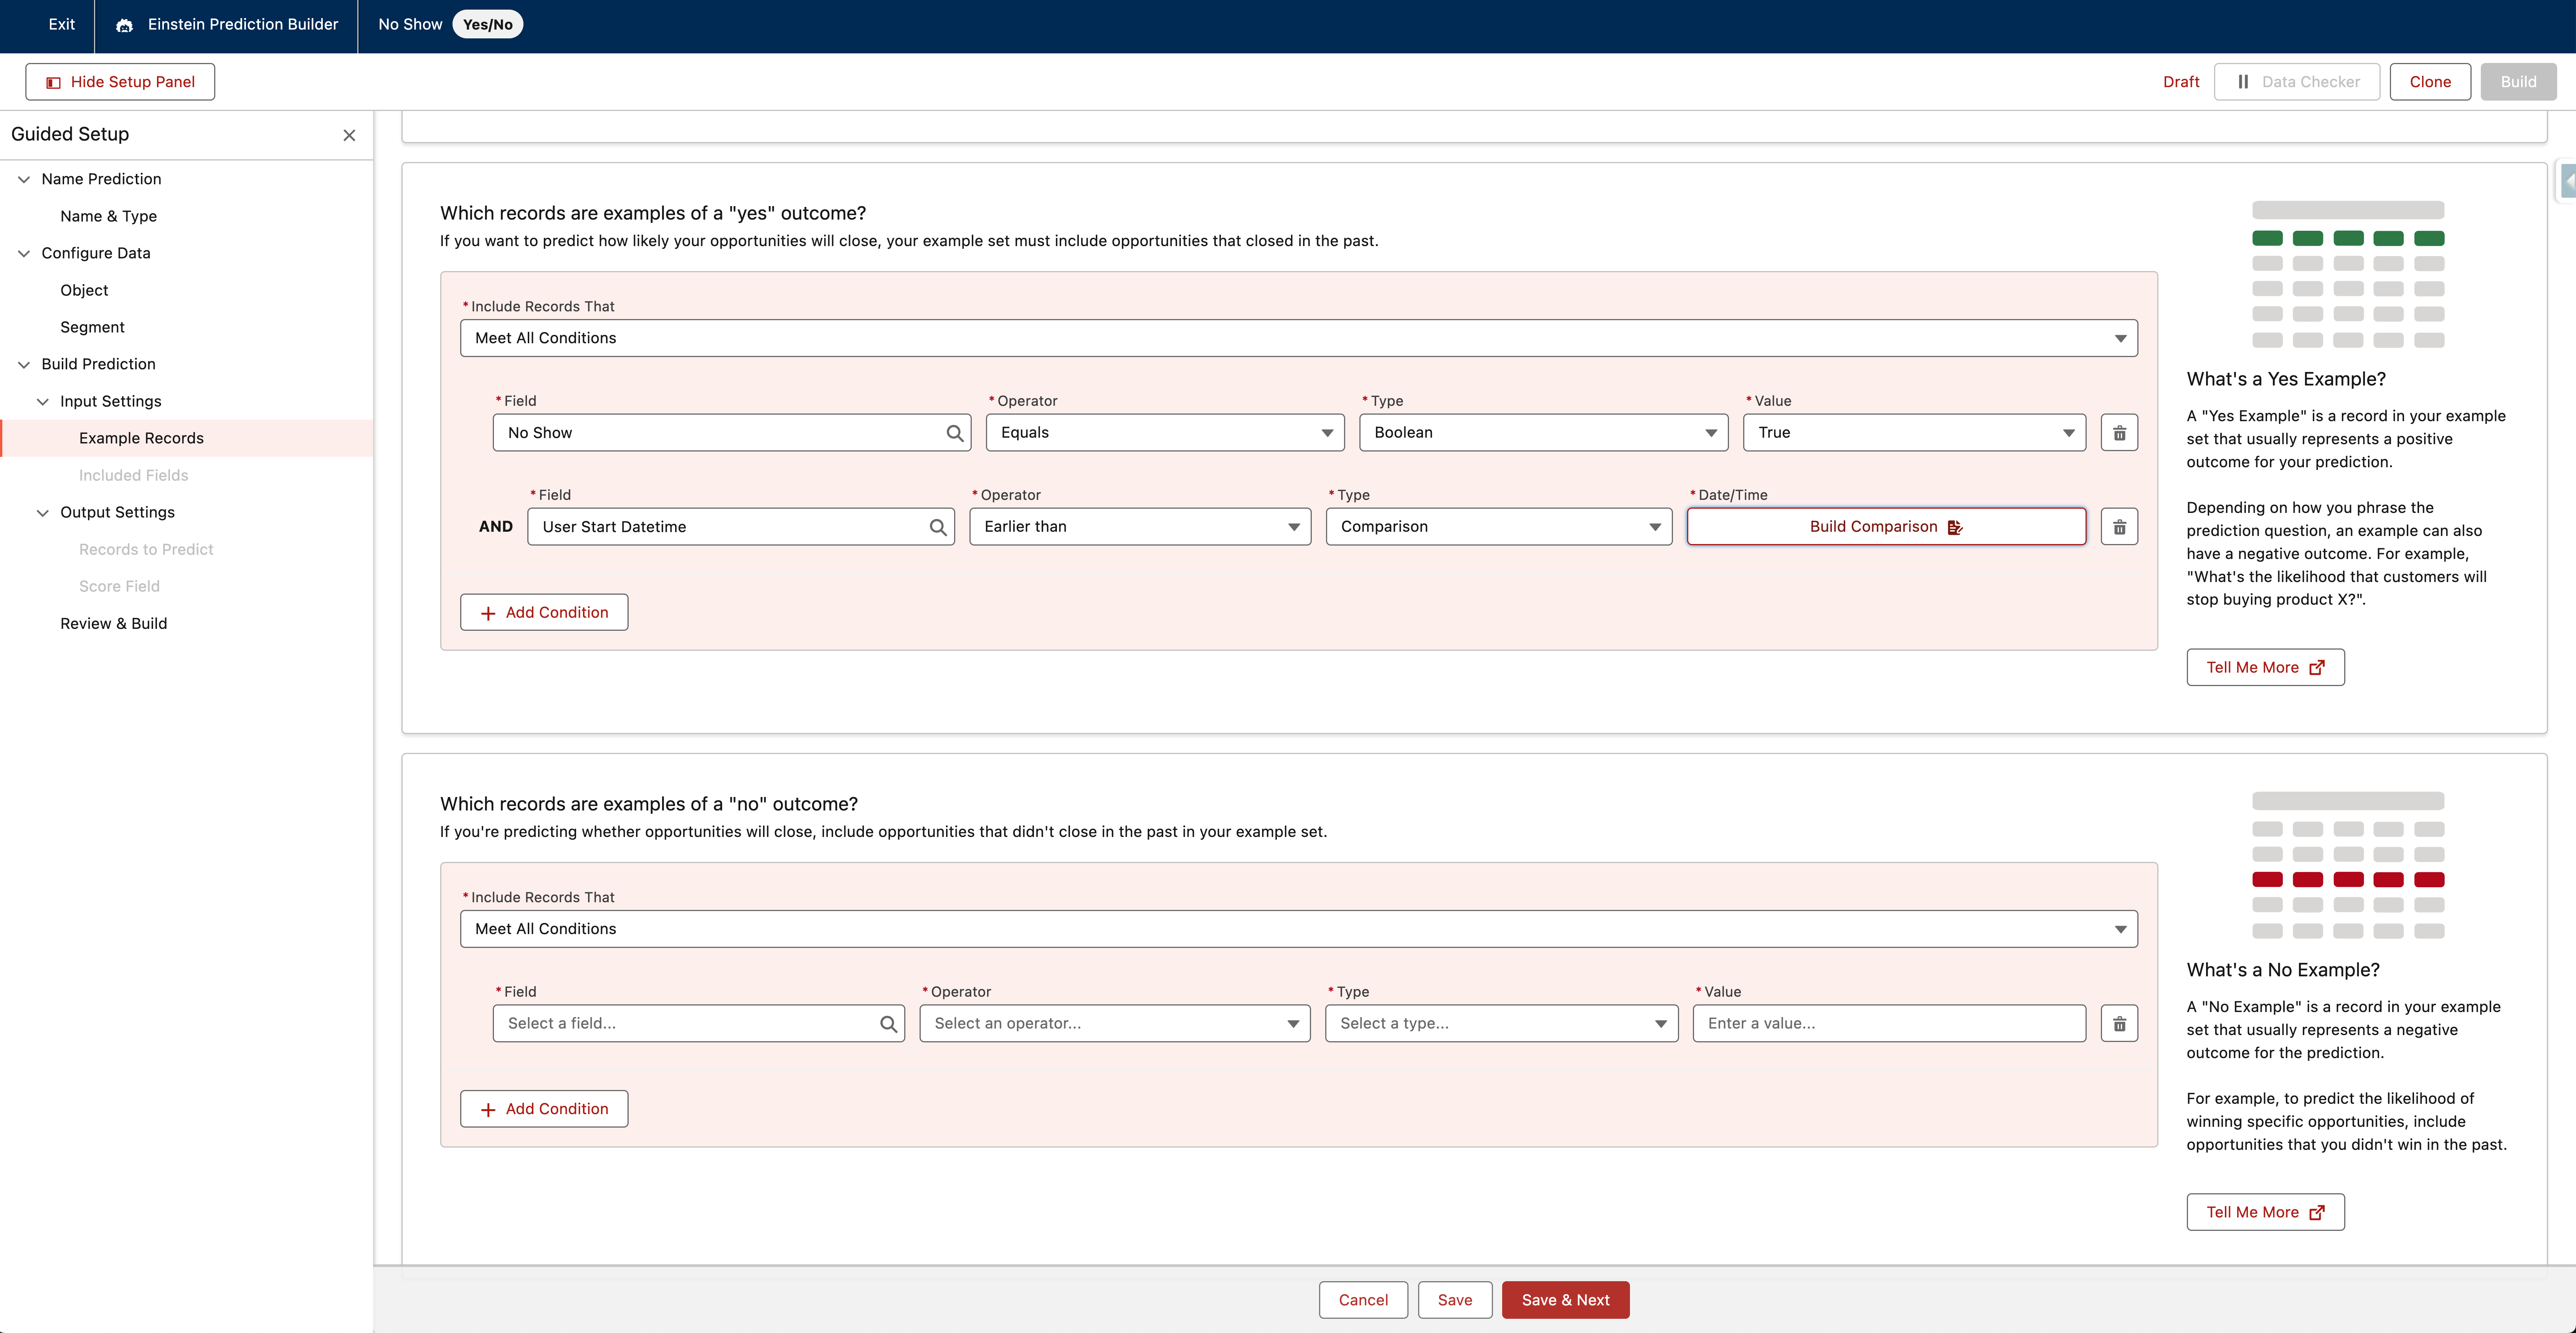Open the Earlier than operator dropdown
This screenshot has height=1333, width=2576.
(1139, 527)
